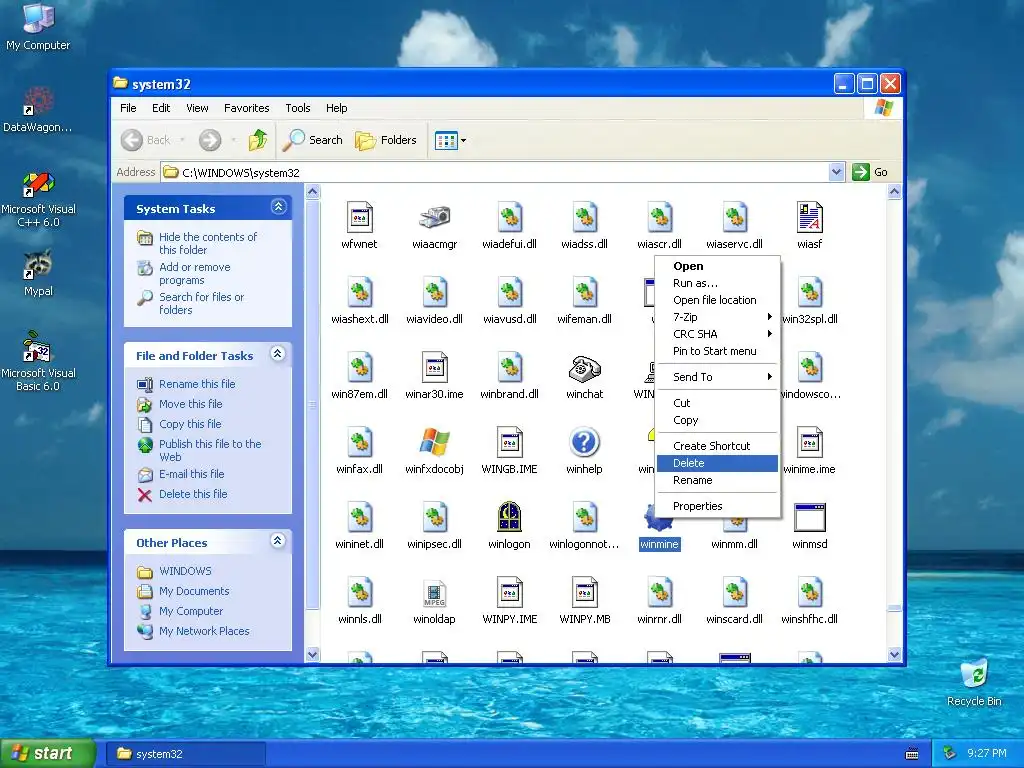The image size is (1024, 768).
Task: Select the winscard.dll file
Action: click(x=735, y=601)
